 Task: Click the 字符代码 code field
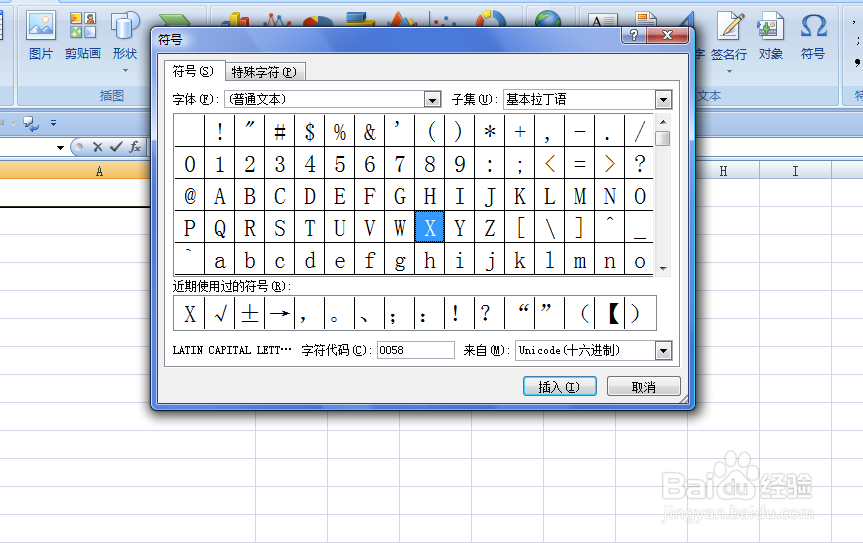[x=416, y=350]
